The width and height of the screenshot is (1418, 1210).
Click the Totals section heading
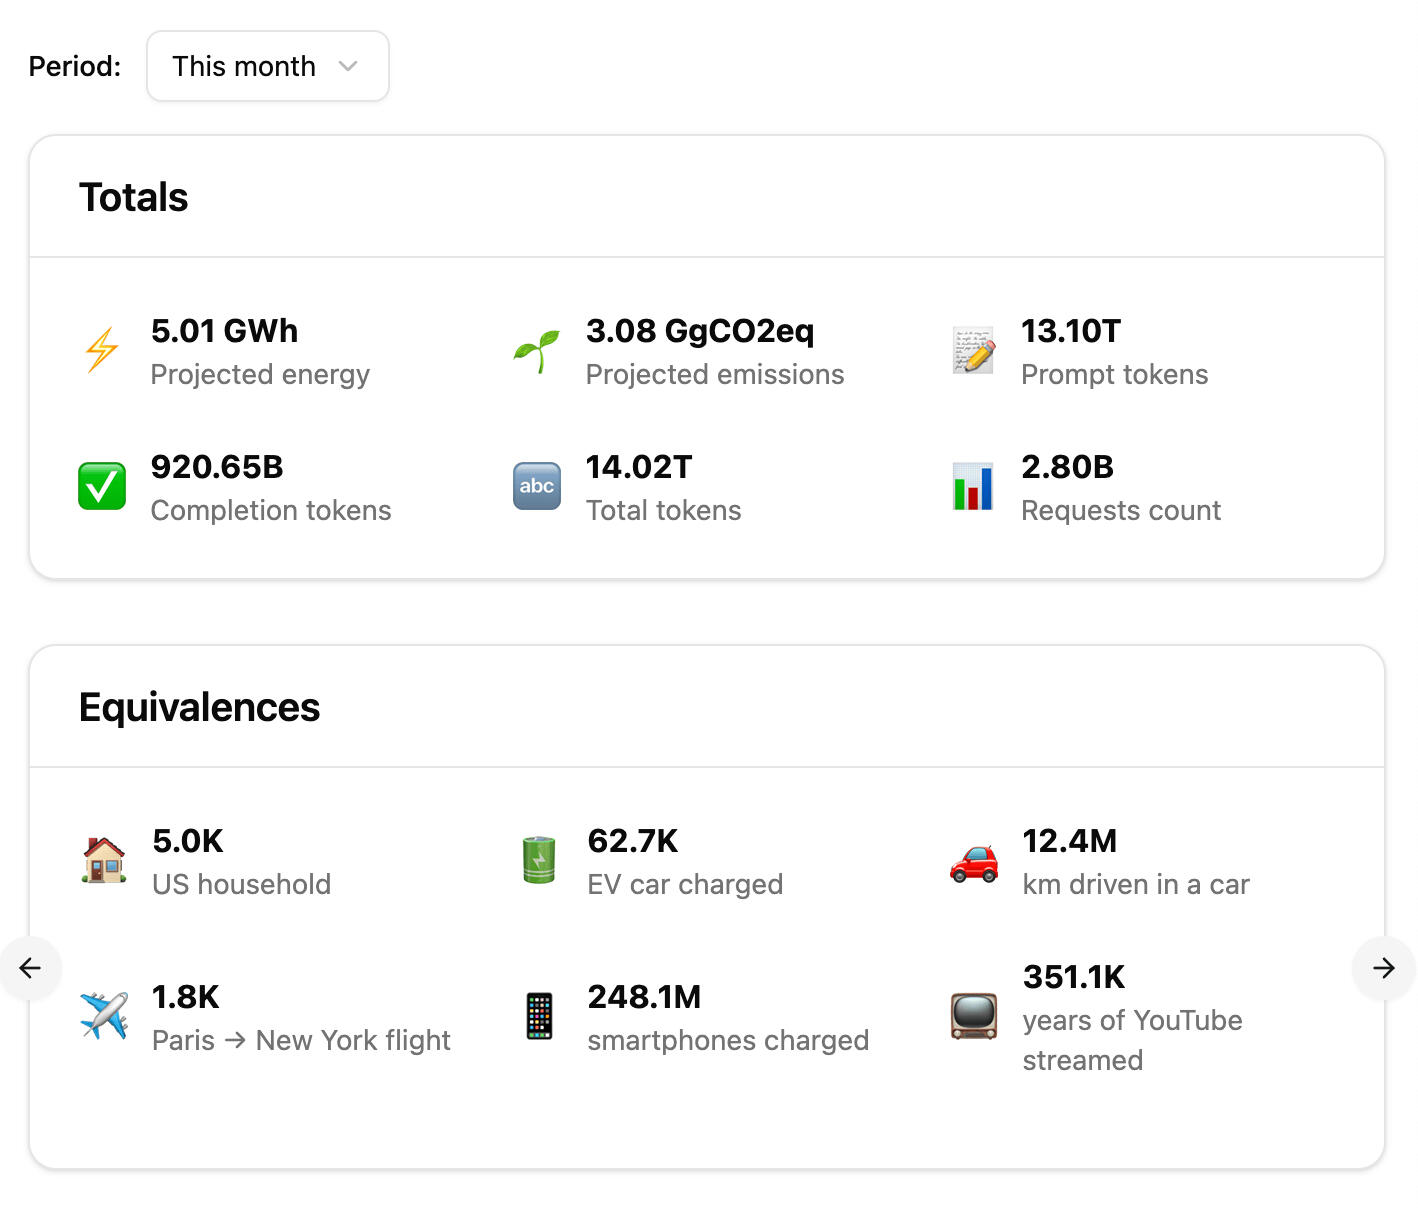click(133, 197)
